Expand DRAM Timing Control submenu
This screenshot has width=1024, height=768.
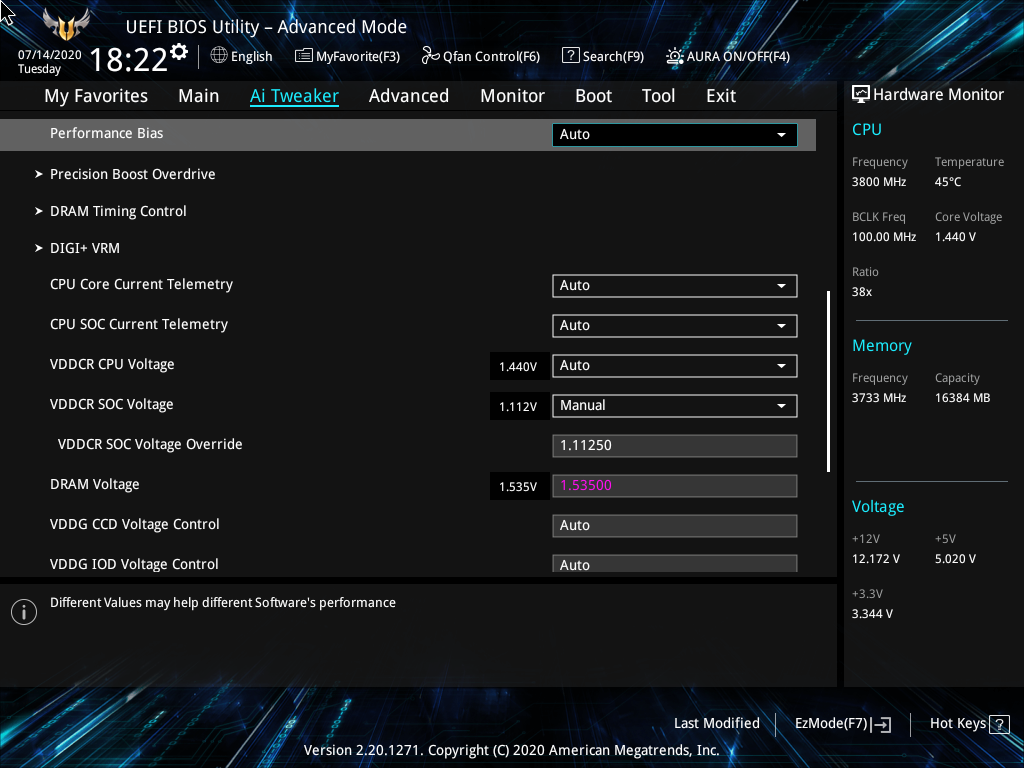[118, 212]
